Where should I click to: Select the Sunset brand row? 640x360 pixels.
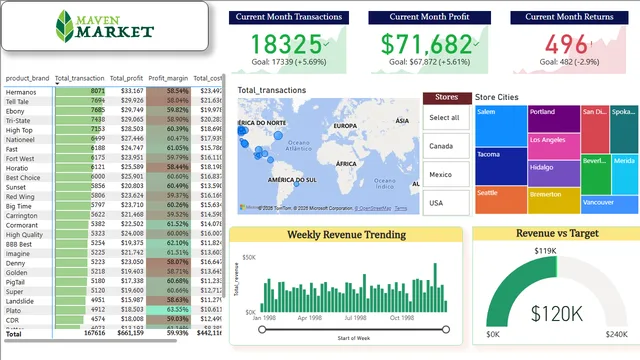tap(113, 187)
